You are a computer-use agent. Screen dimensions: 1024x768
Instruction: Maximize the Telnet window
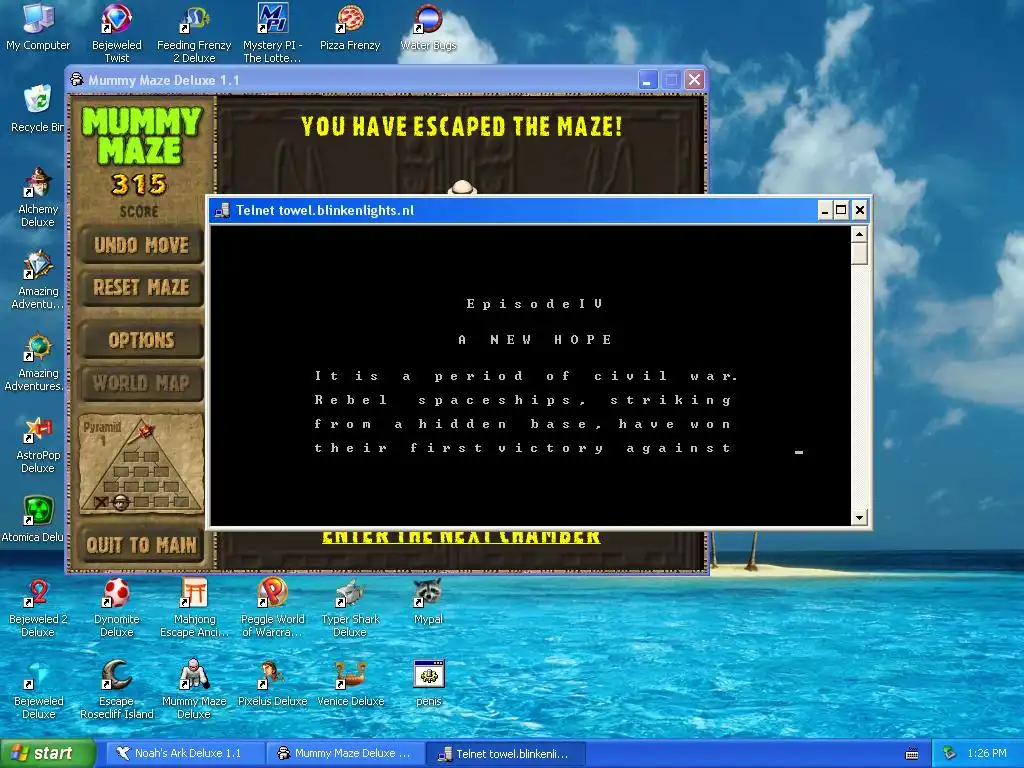(841, 210)
